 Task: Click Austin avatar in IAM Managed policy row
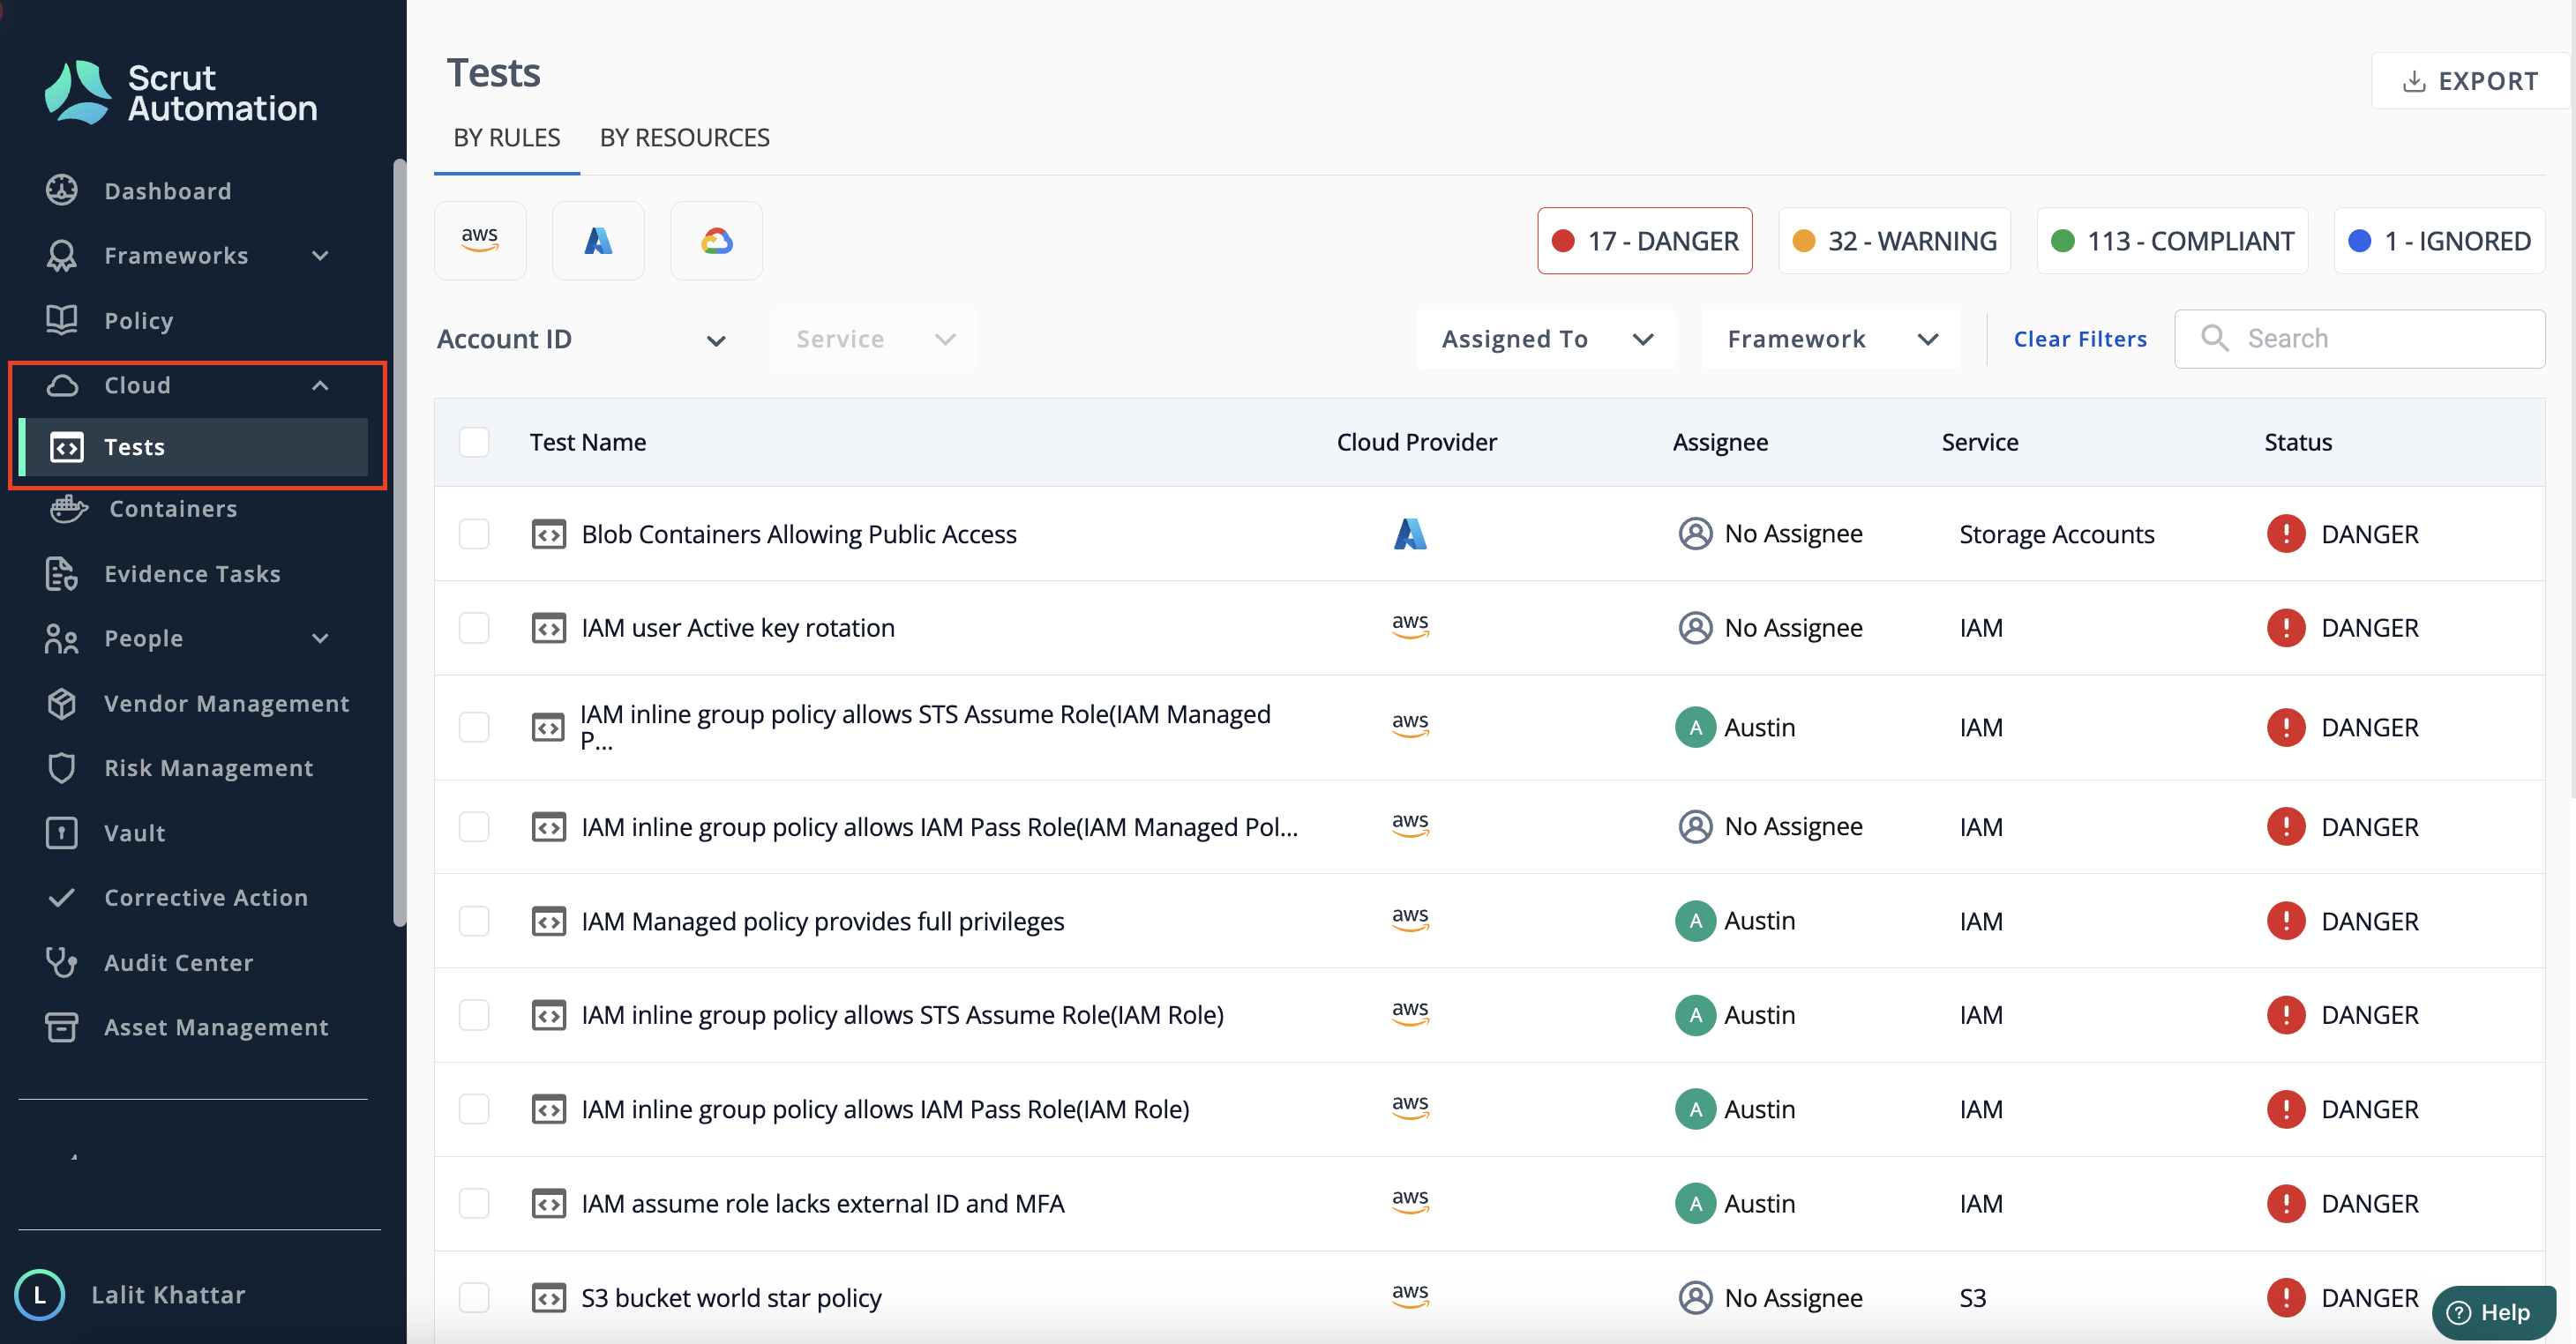tap(1695, 921)
